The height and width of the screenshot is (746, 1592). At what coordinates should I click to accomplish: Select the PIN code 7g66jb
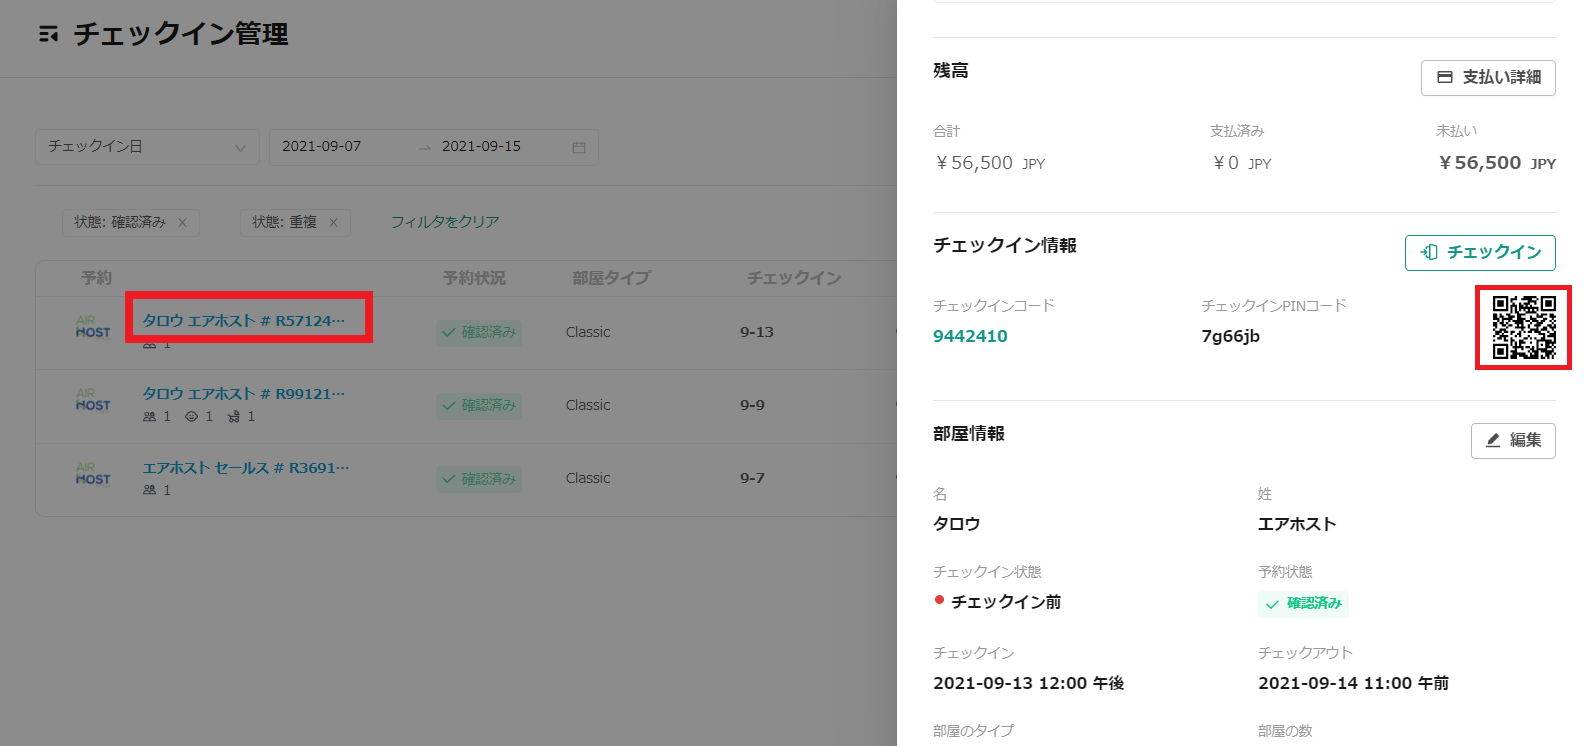pos(1230,337)
